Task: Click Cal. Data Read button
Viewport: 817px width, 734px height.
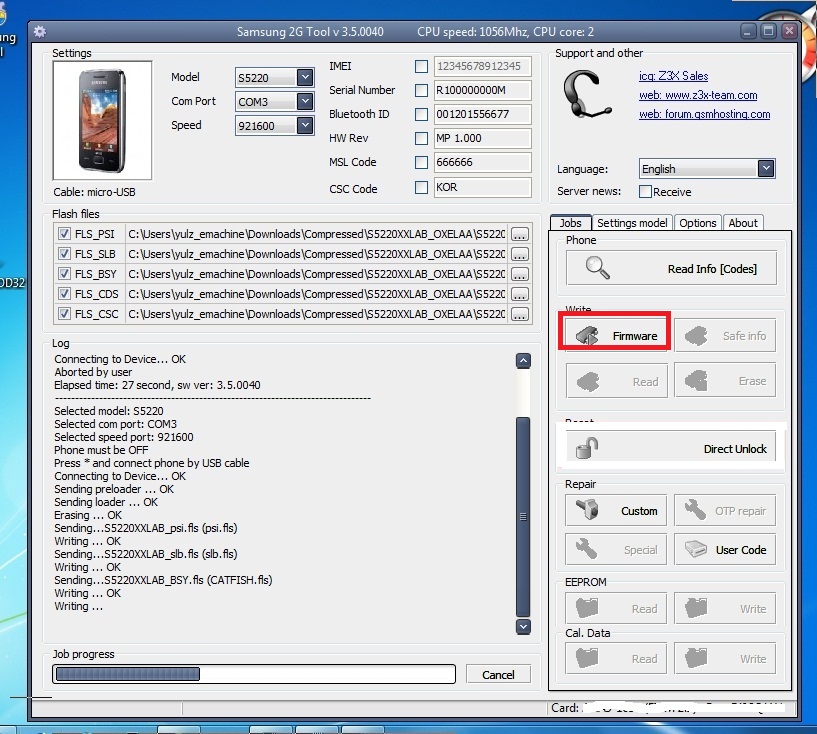Action: pyautogui.click(x=616, y=658)
